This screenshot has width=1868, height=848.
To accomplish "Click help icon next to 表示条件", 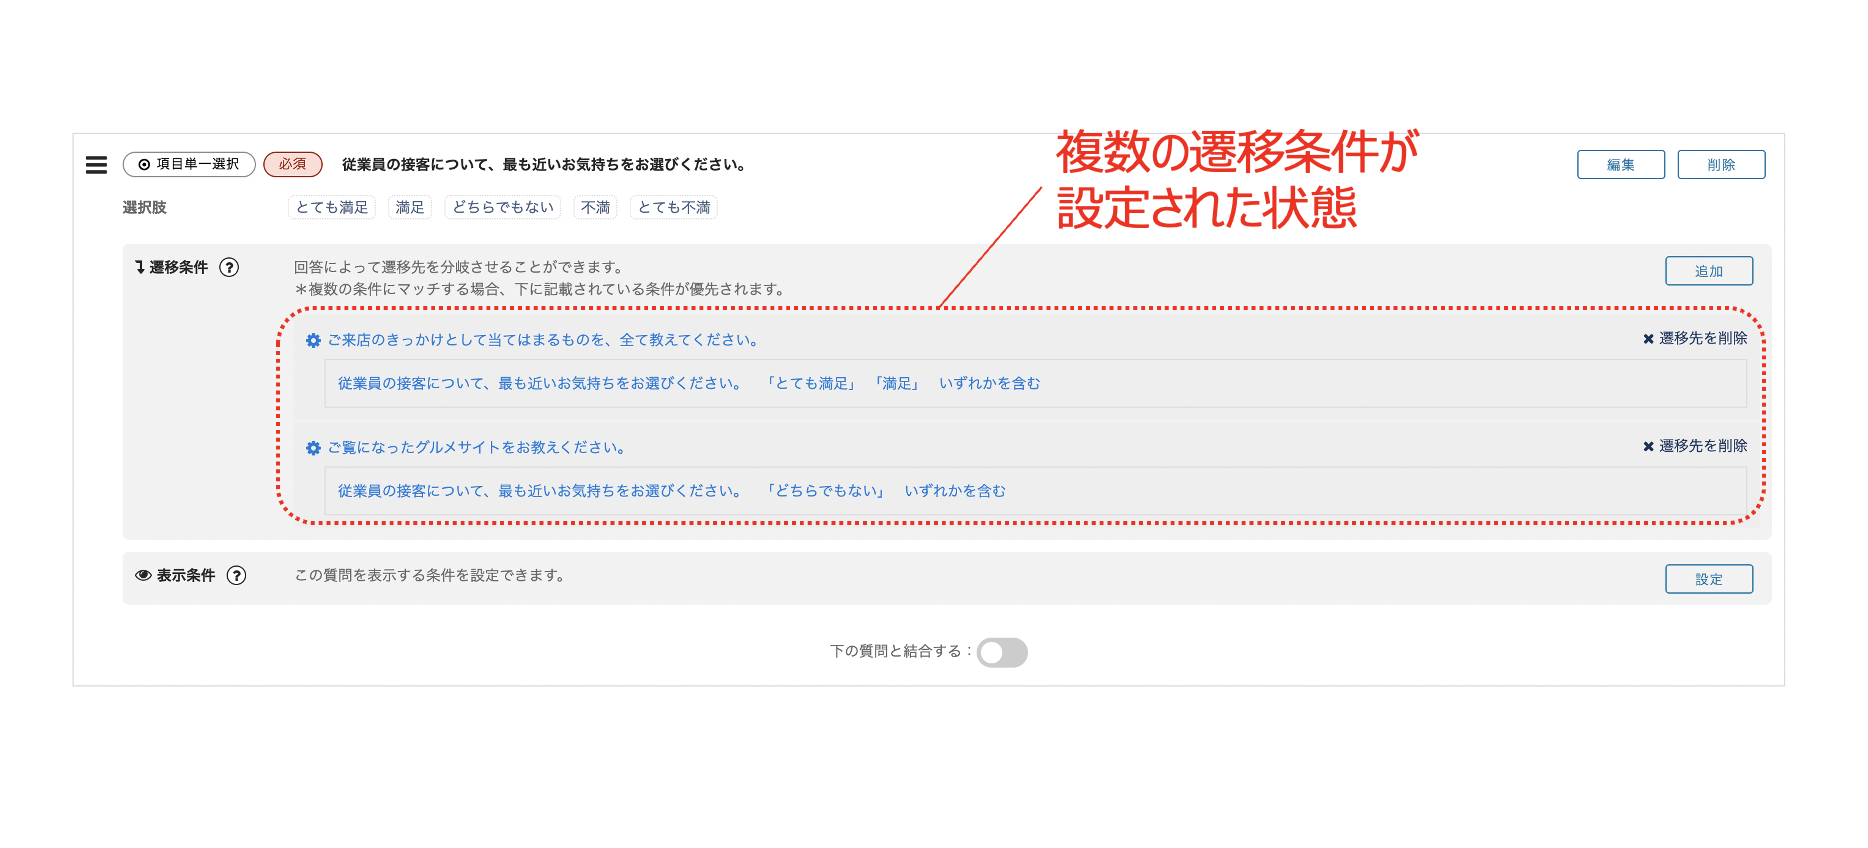I will 236,575.
